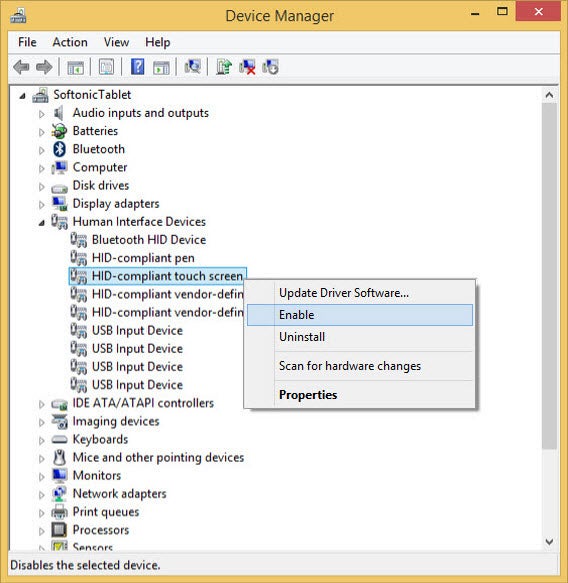
Task: Click the Human Interface Devices category icon
Action: [x=59, y=222]
